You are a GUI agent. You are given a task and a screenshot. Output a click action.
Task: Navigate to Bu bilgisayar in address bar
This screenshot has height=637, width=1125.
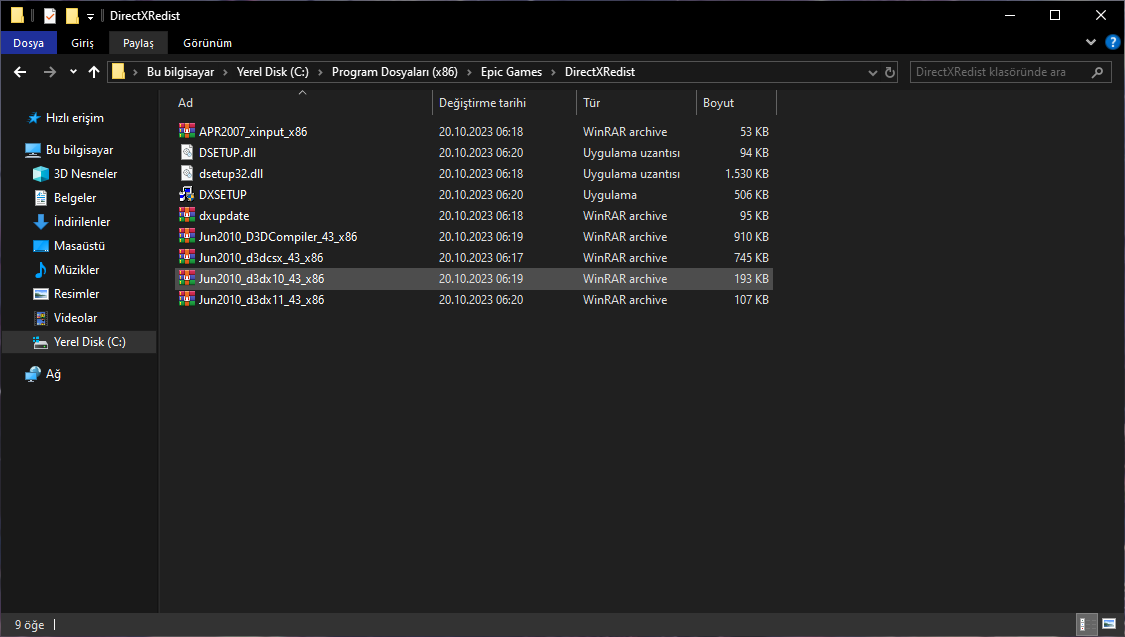tap(180, 72)
